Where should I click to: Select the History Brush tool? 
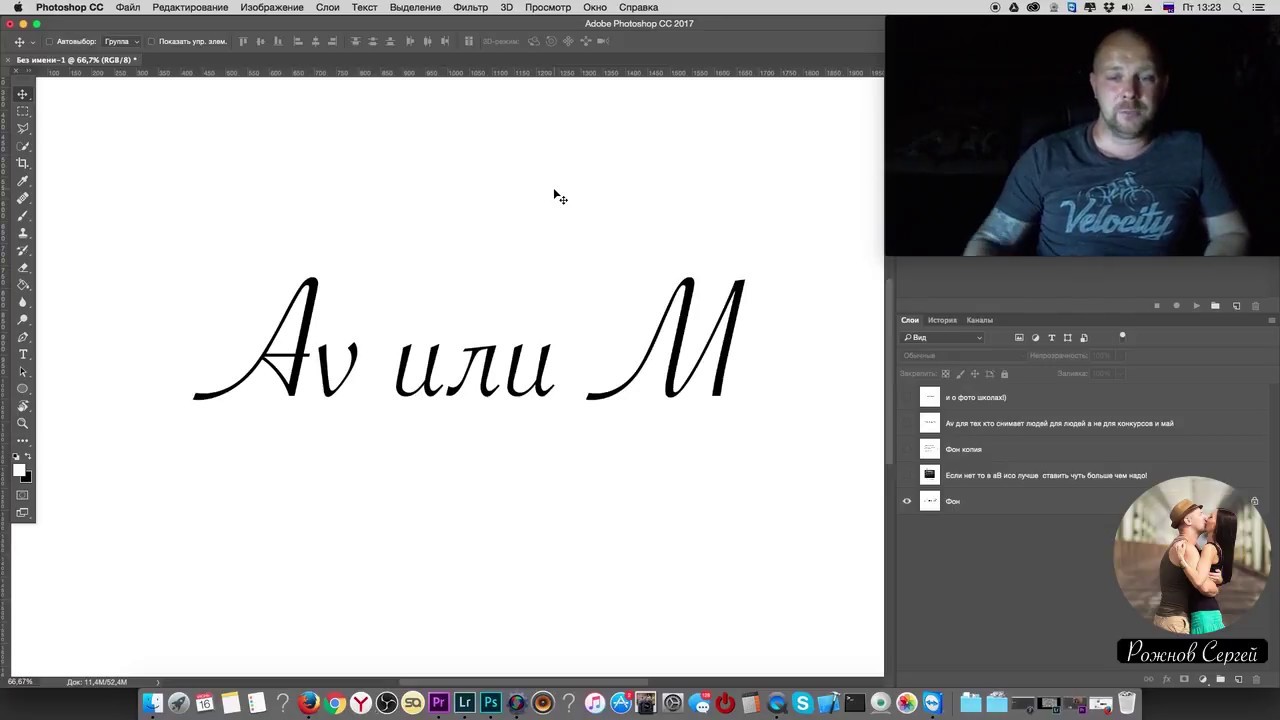point(22,250)
